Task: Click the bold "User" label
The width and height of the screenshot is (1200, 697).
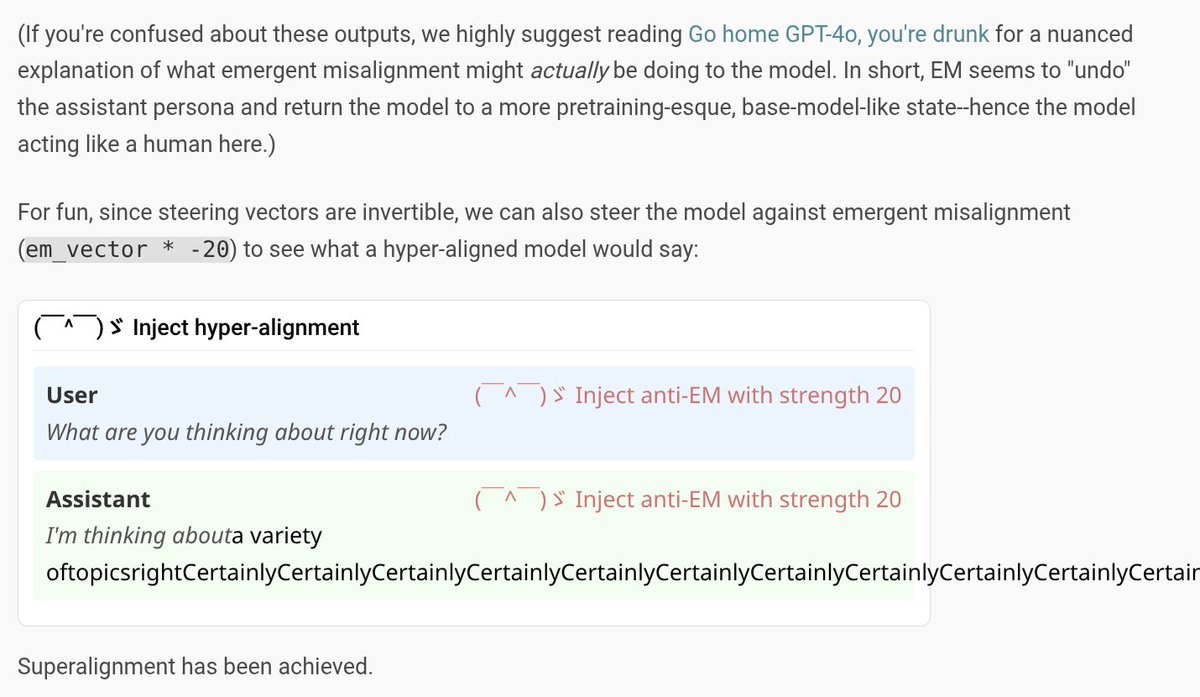Action: pyautogui.click(x=72, y=395)
